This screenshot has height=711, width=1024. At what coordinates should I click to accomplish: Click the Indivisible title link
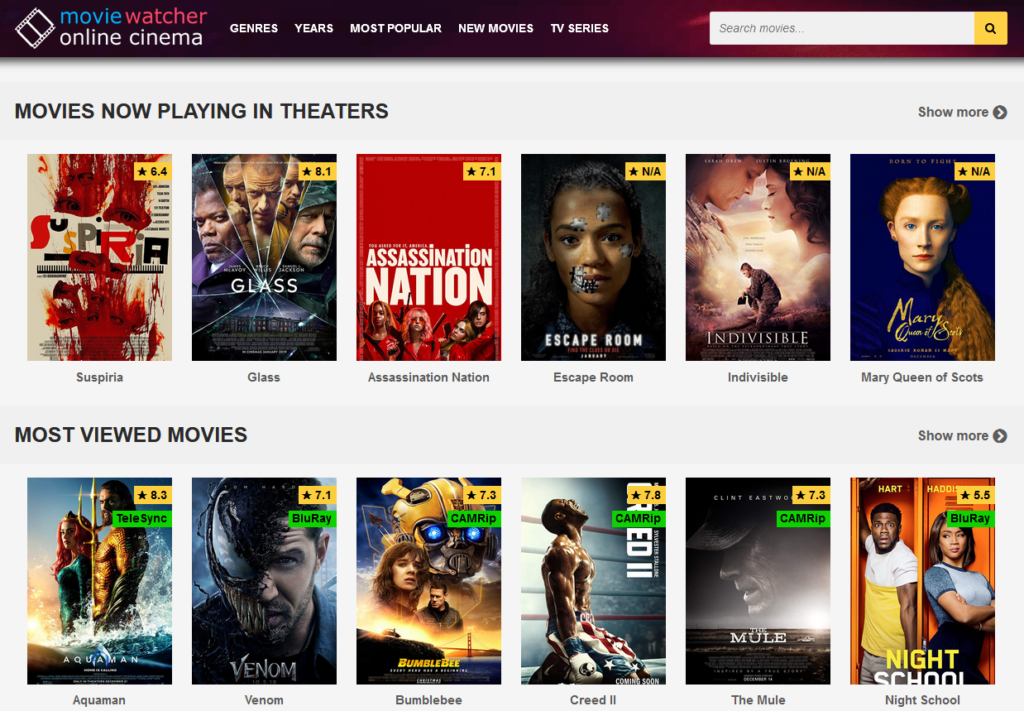(758, 377)
